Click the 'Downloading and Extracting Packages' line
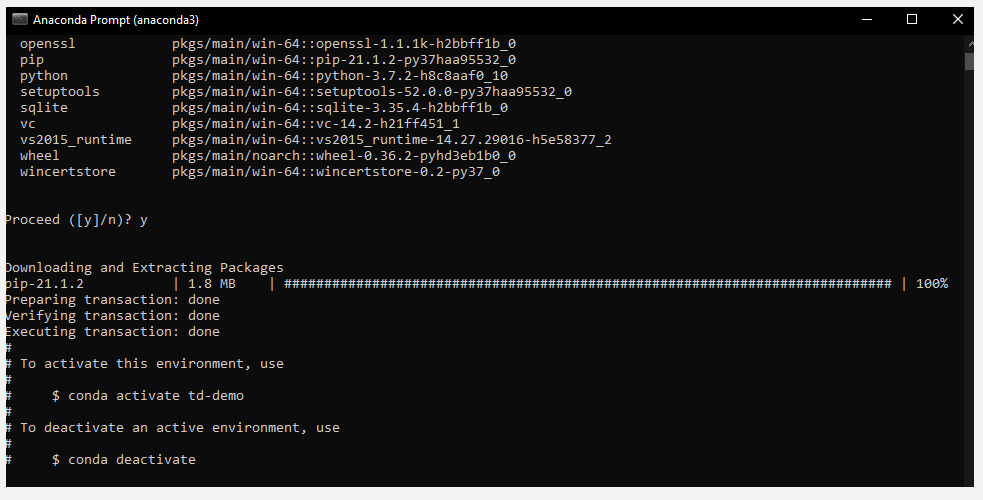 coord(144,268)
